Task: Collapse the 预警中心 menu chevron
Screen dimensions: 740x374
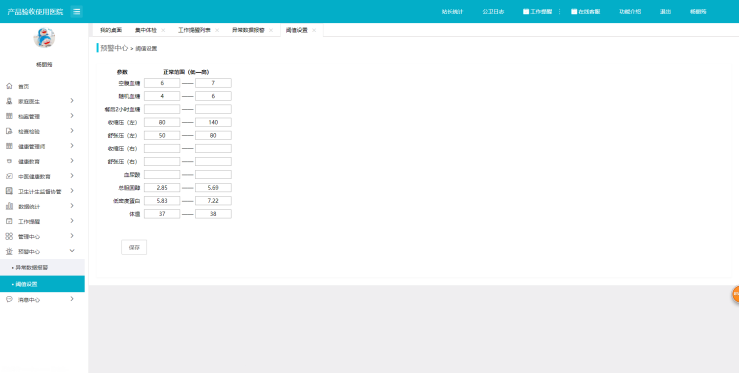Action: (x=72, y=251)
